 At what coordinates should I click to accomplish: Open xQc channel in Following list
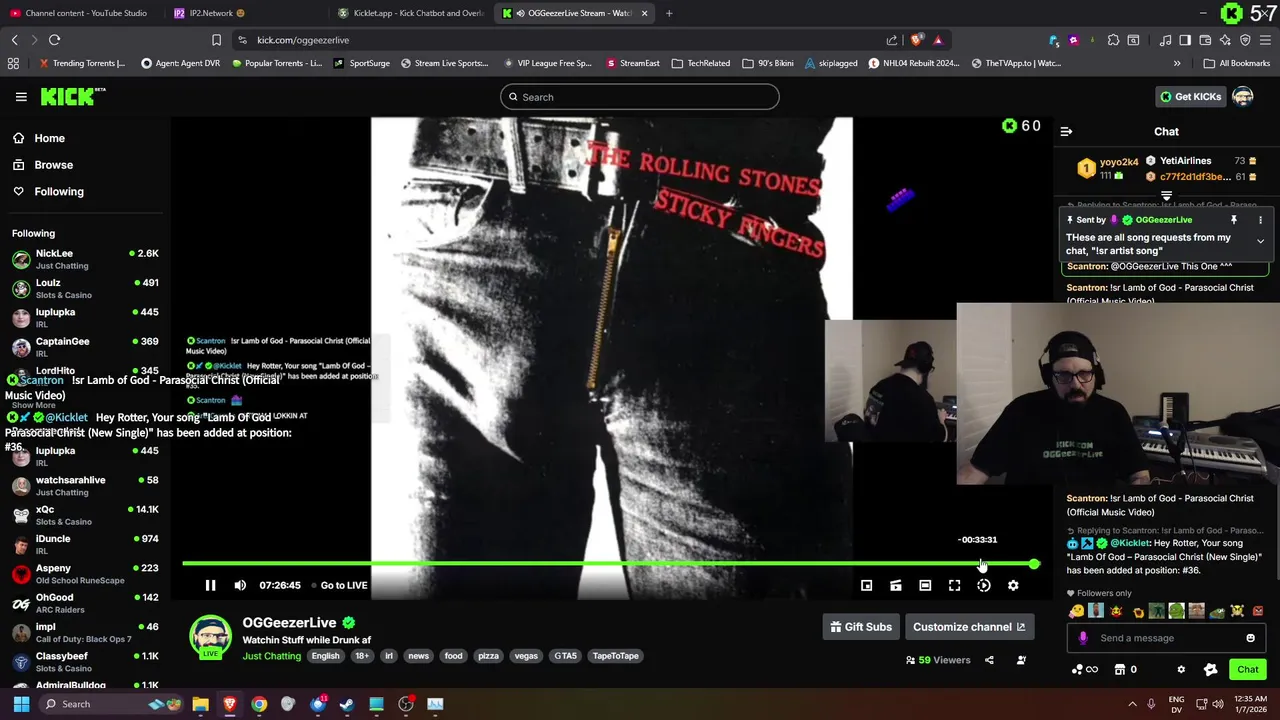point(85,515)
